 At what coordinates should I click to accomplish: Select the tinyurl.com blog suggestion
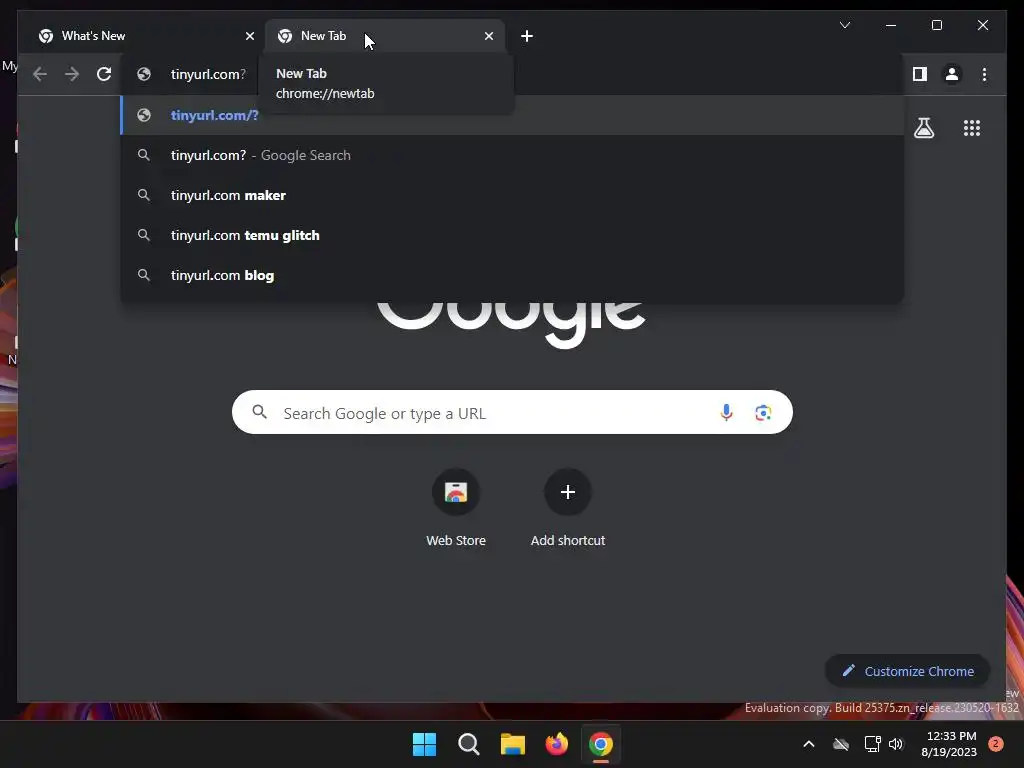coord(513,275)
